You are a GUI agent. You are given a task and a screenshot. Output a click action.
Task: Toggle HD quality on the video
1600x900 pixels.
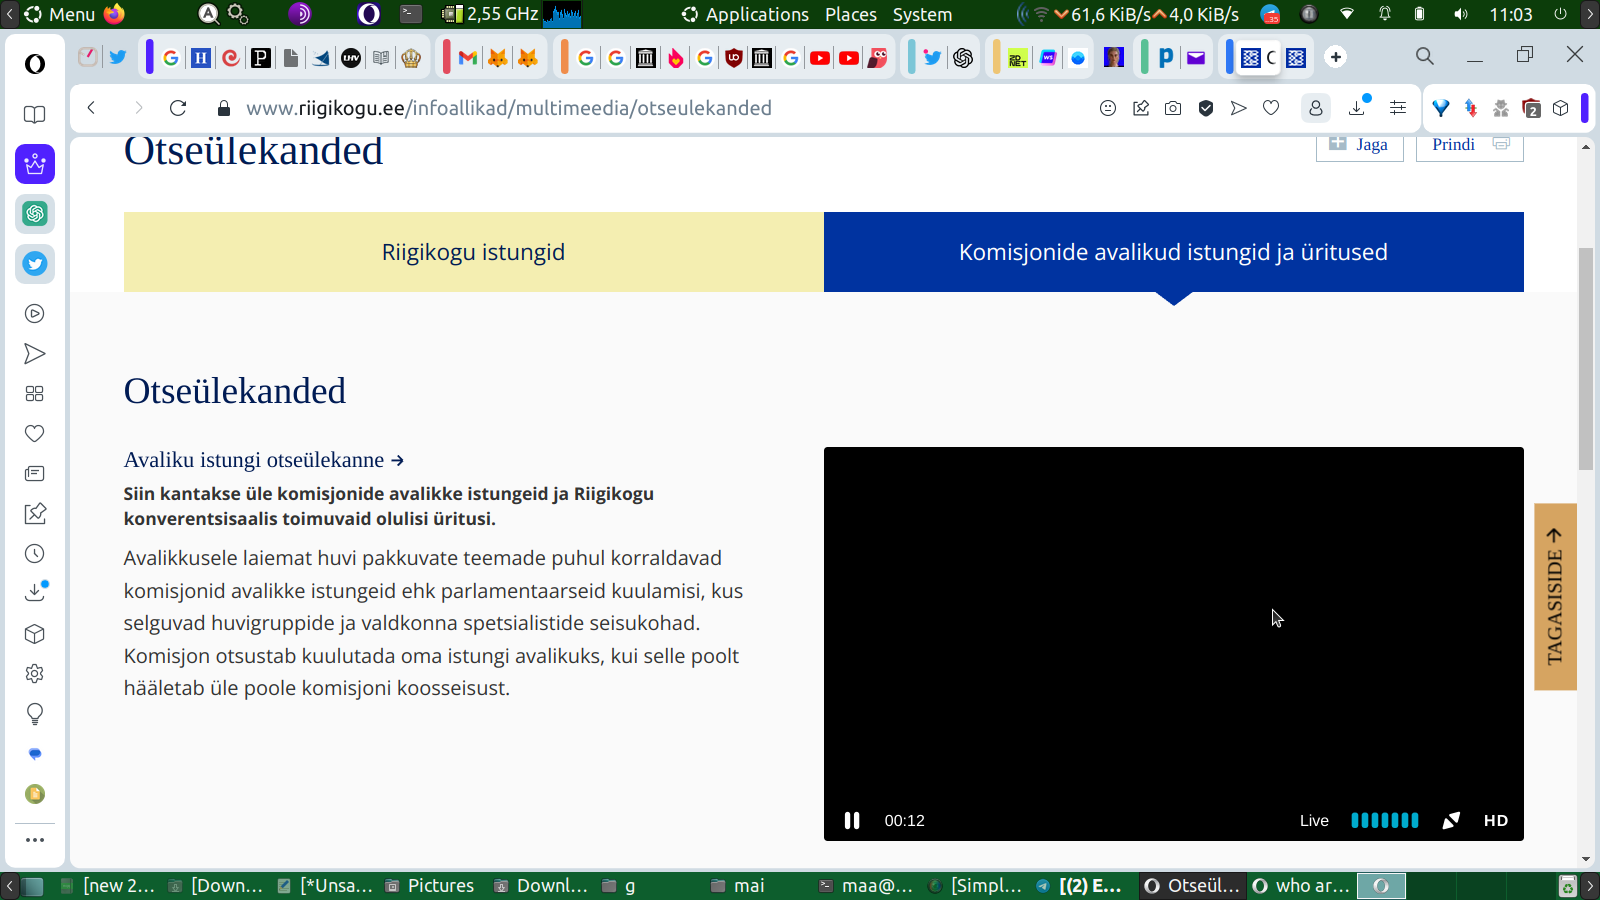(x=1495, y=820)
